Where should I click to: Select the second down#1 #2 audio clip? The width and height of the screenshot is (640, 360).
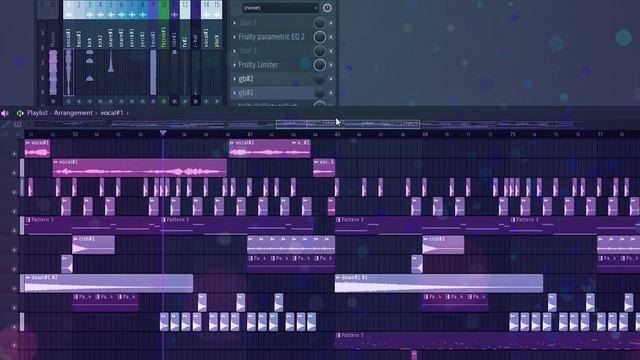coord(439,283)
